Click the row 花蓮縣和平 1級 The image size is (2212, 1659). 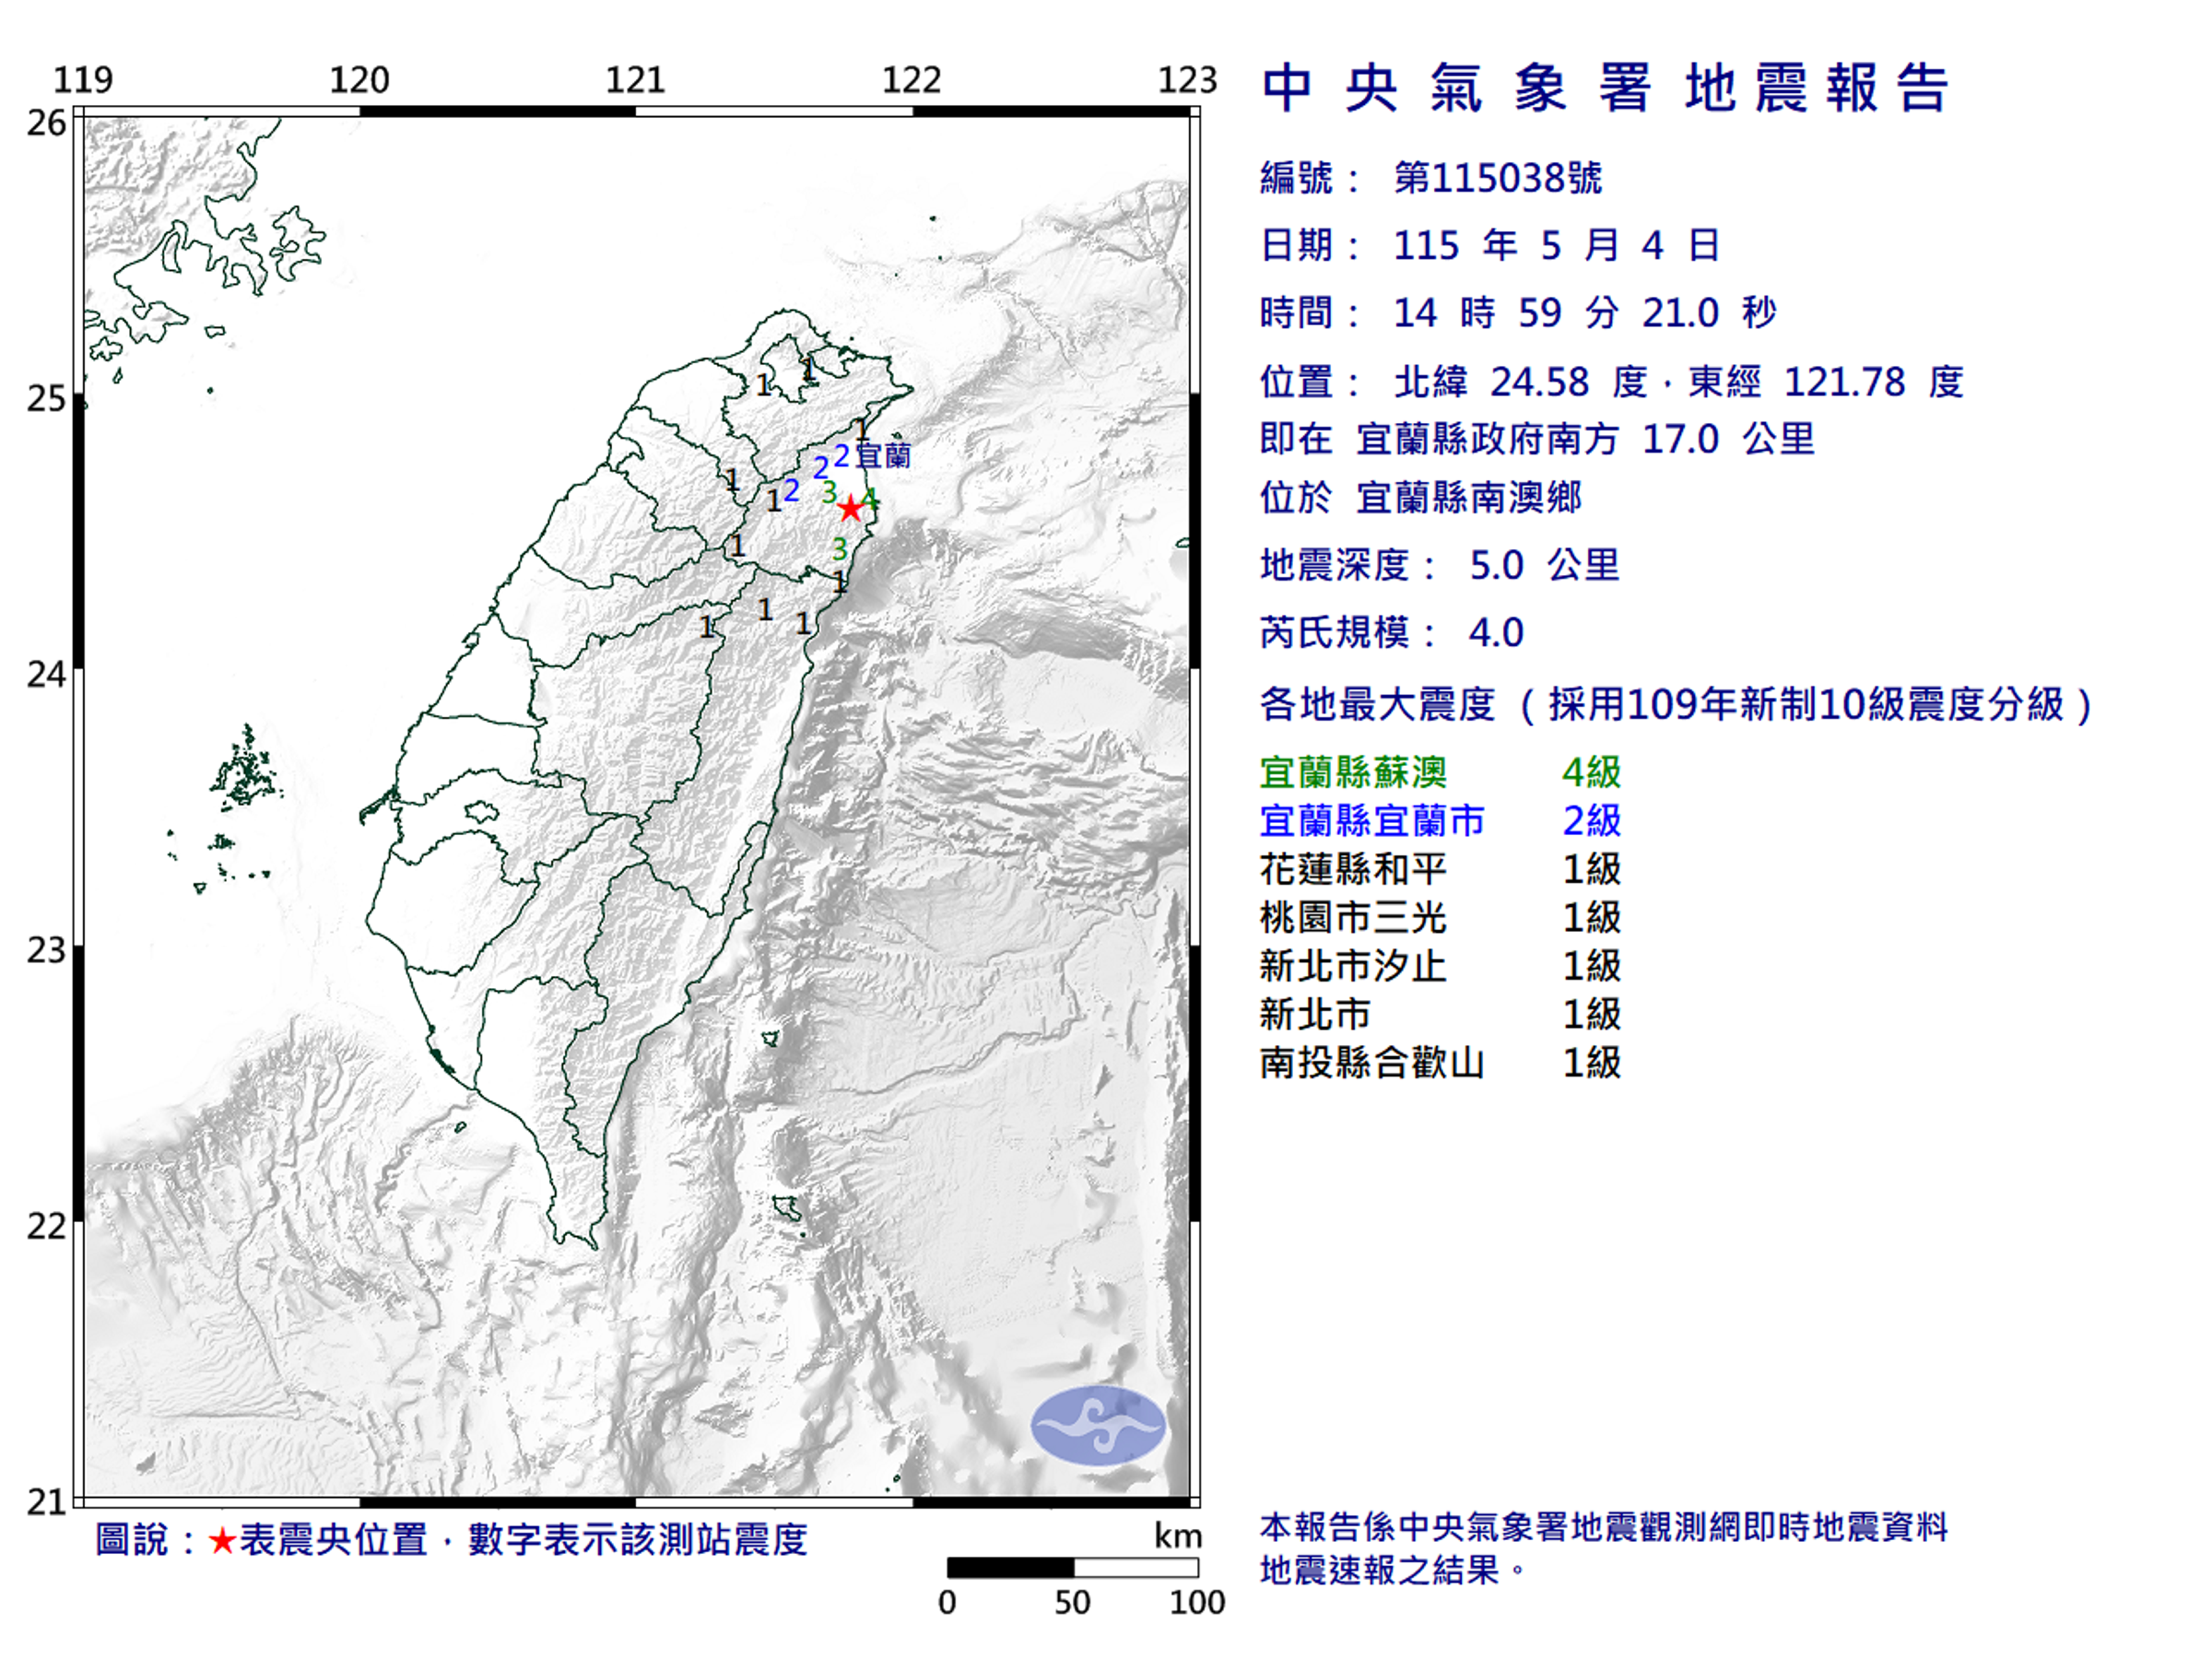pos(1440,869)
